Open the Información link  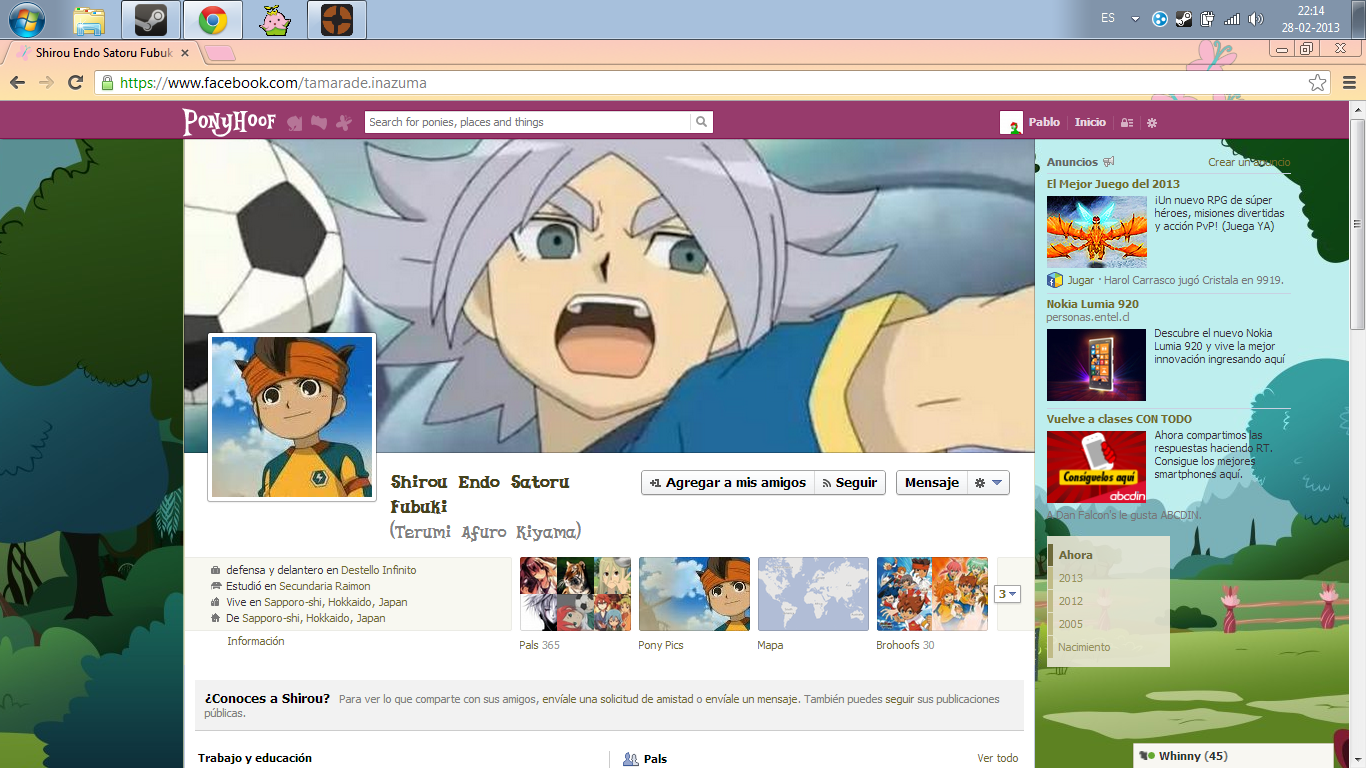tap(256, 641)
